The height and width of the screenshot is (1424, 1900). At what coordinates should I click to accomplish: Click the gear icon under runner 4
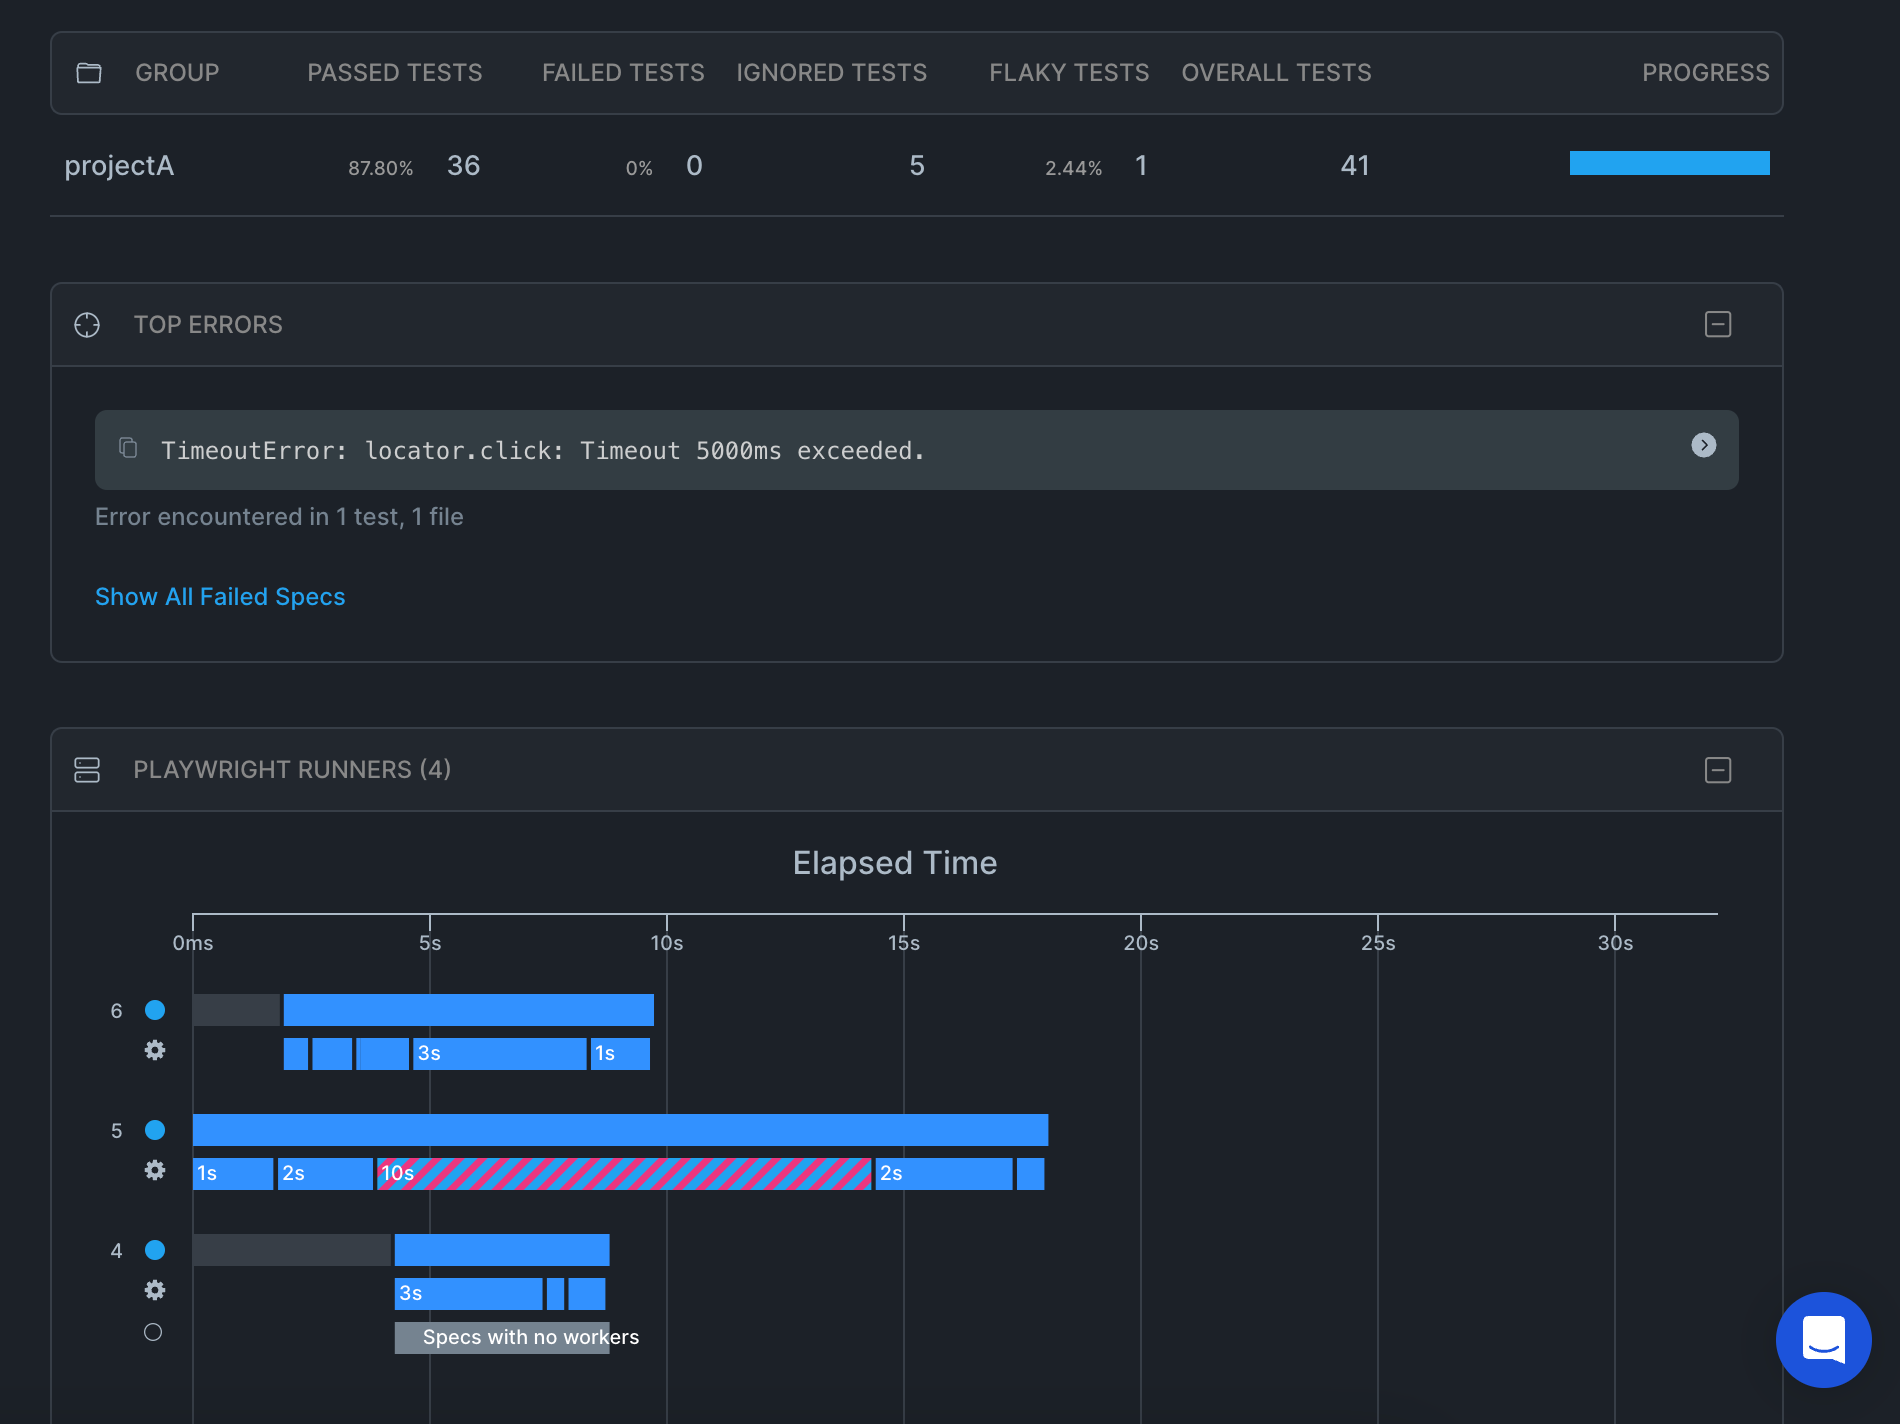click(x=155, y=1290)
